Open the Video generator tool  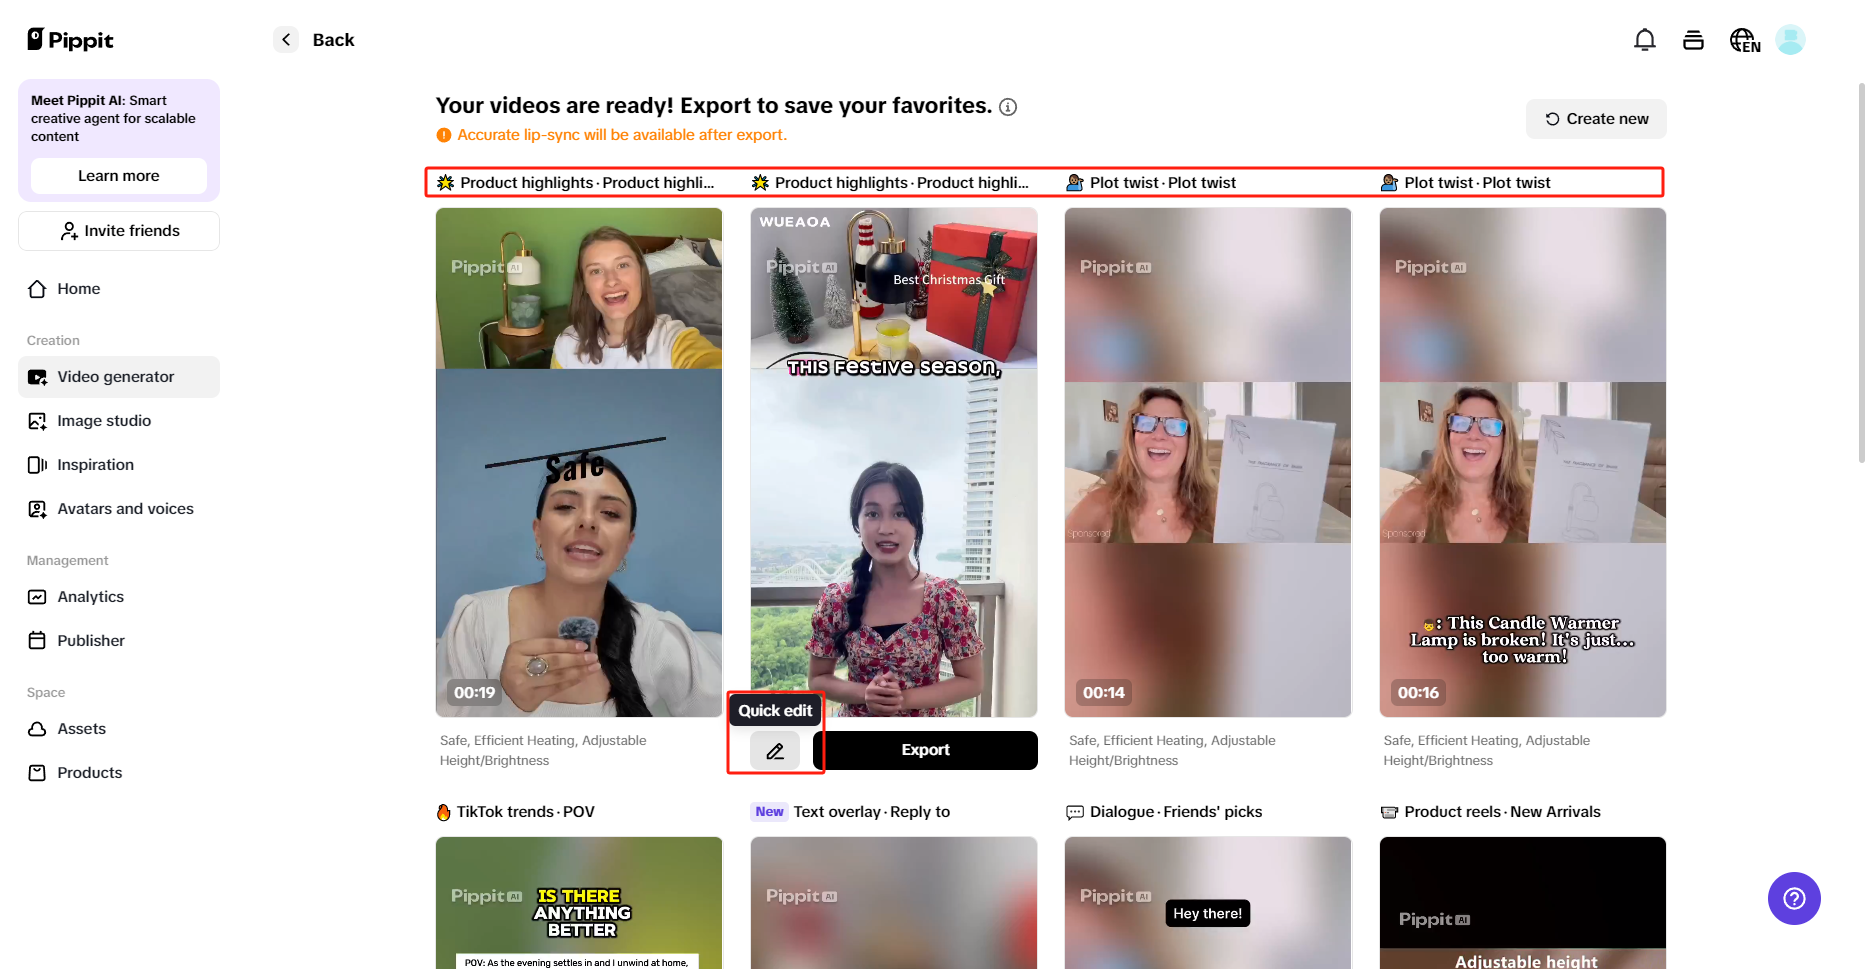[x=115, y=377]
